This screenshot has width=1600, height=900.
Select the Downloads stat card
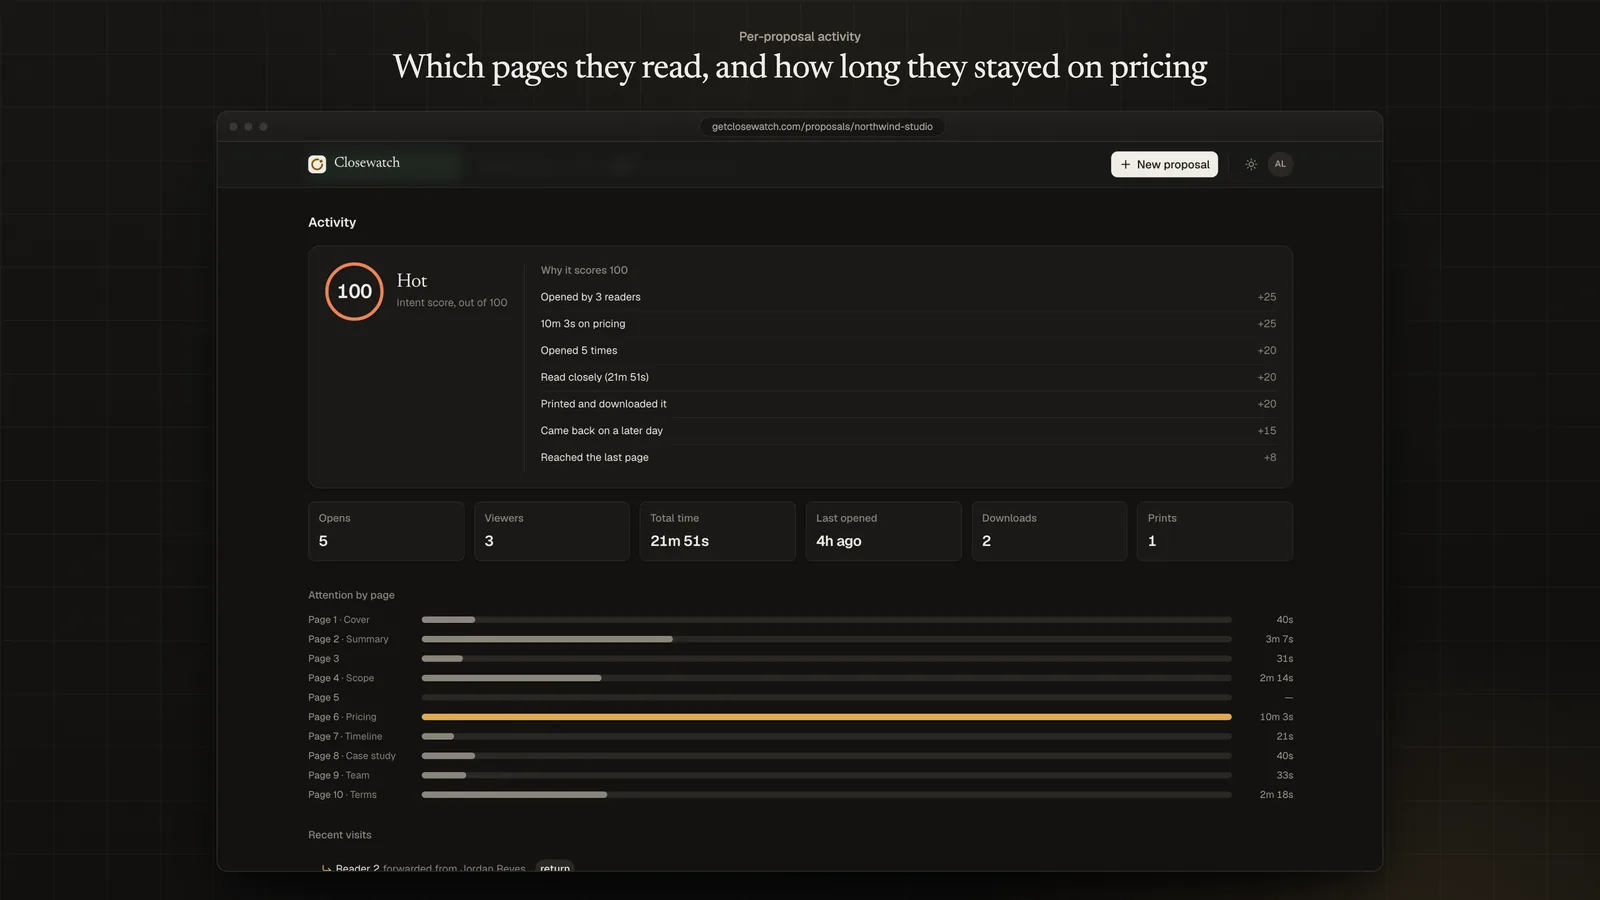coord(1049,531)
